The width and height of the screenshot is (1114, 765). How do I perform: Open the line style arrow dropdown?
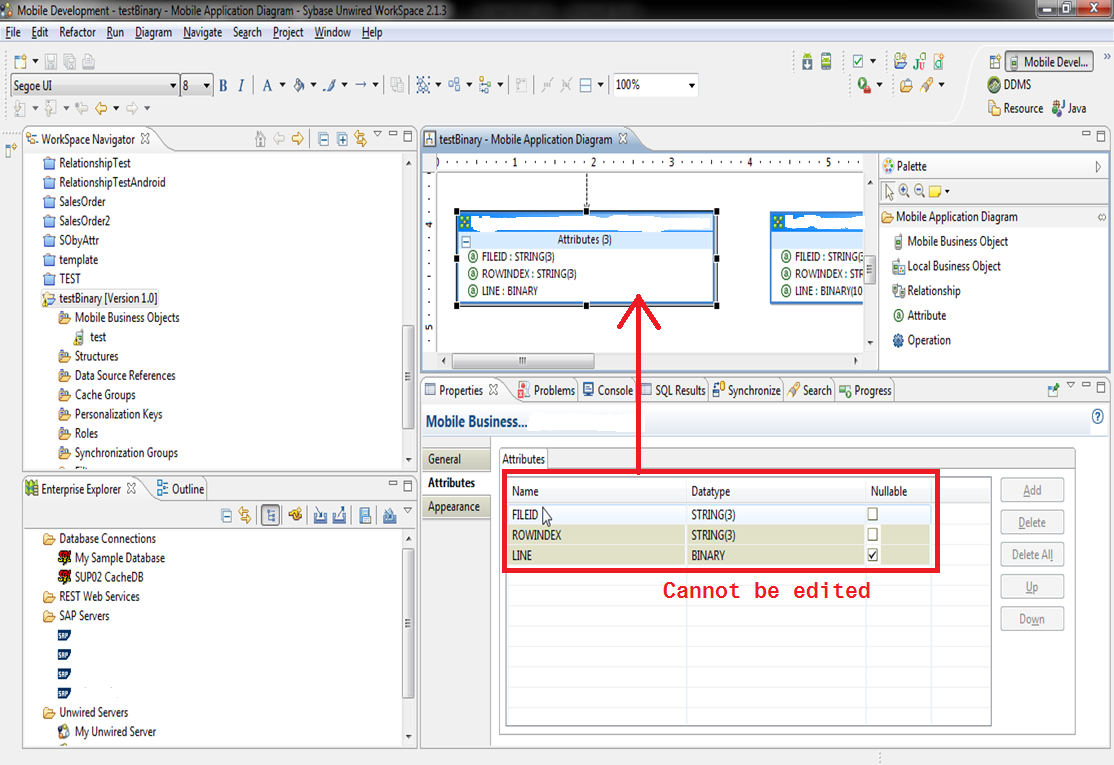pos(376,85)
